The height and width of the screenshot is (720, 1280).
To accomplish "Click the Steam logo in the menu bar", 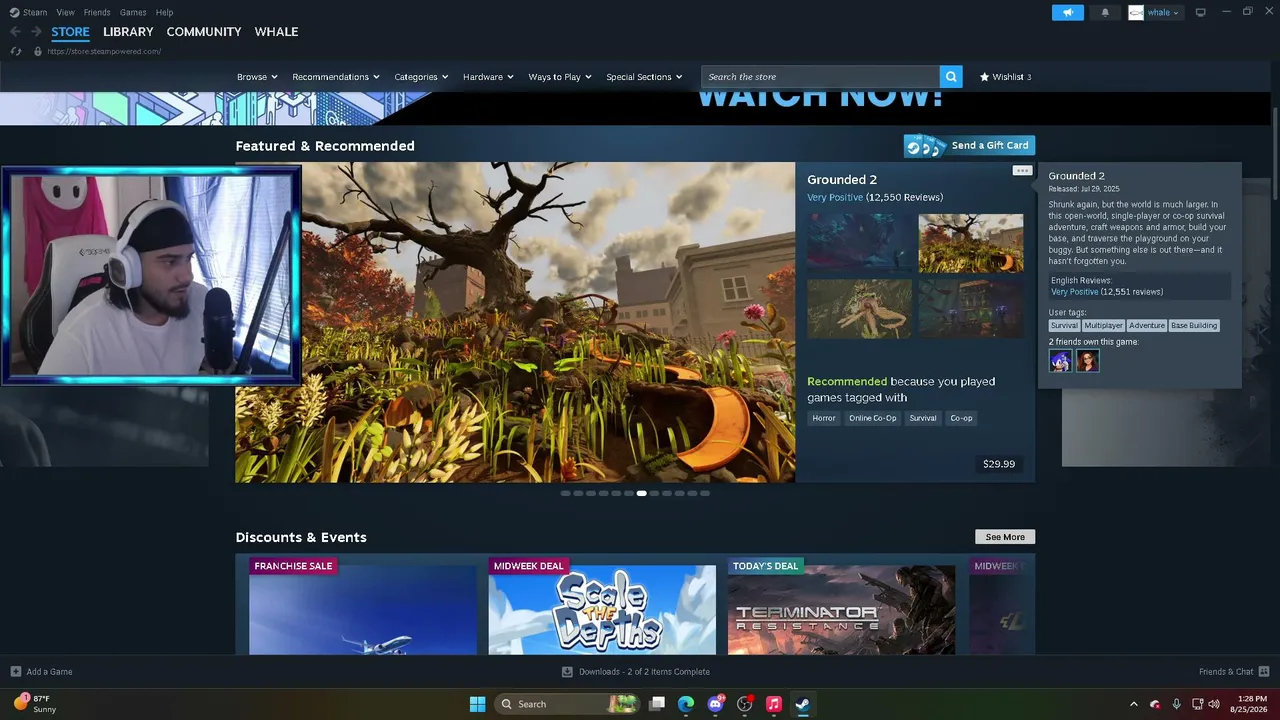I will (15, 12).
